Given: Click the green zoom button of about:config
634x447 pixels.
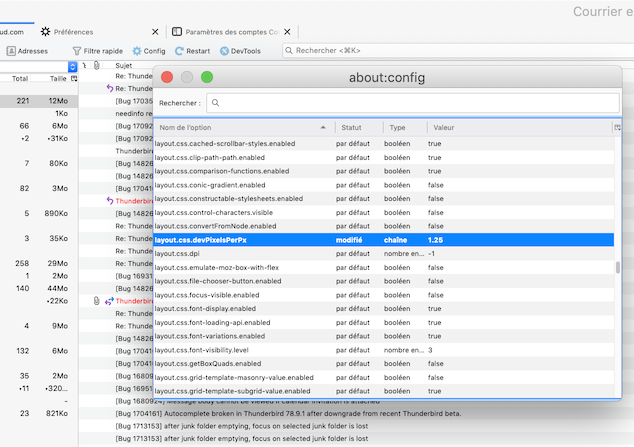Looking at the screenshot, I should (x=207, y=77).
